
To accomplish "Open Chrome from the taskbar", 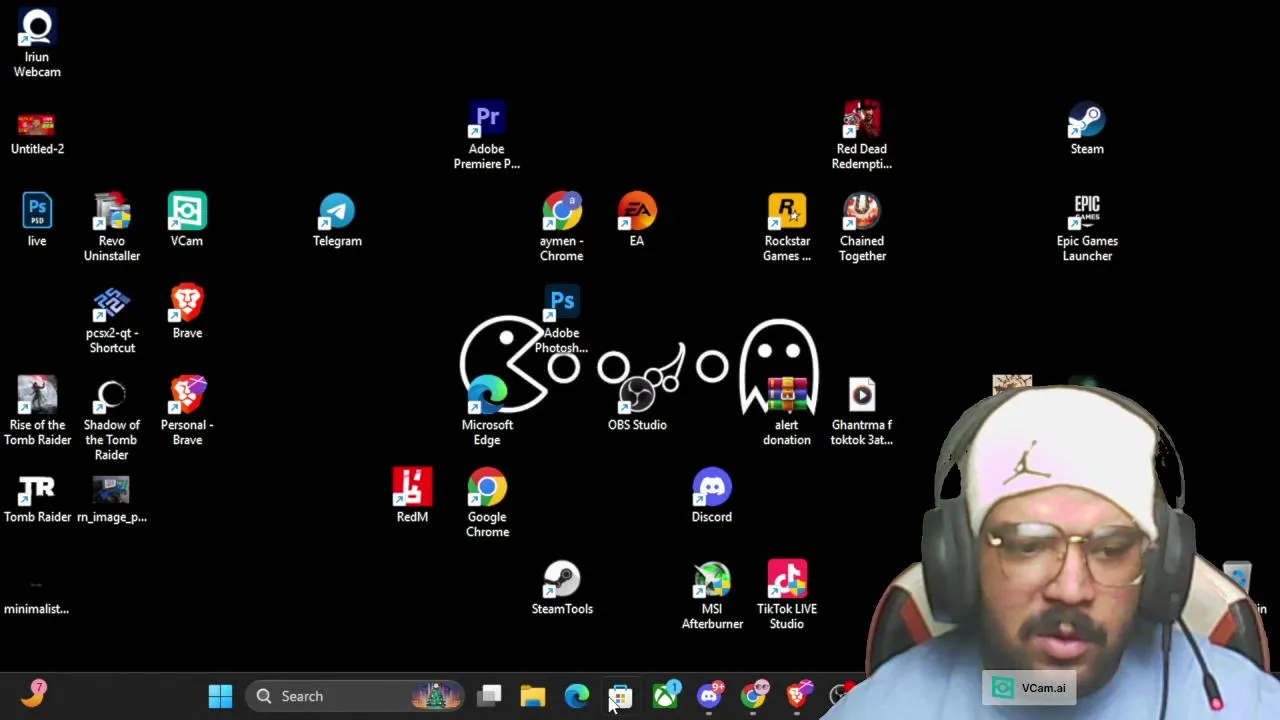I will (x=753, y=696).
